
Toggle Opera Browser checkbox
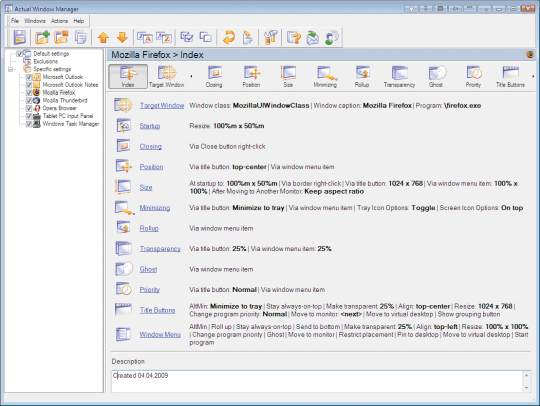click(x=29, y=108)
